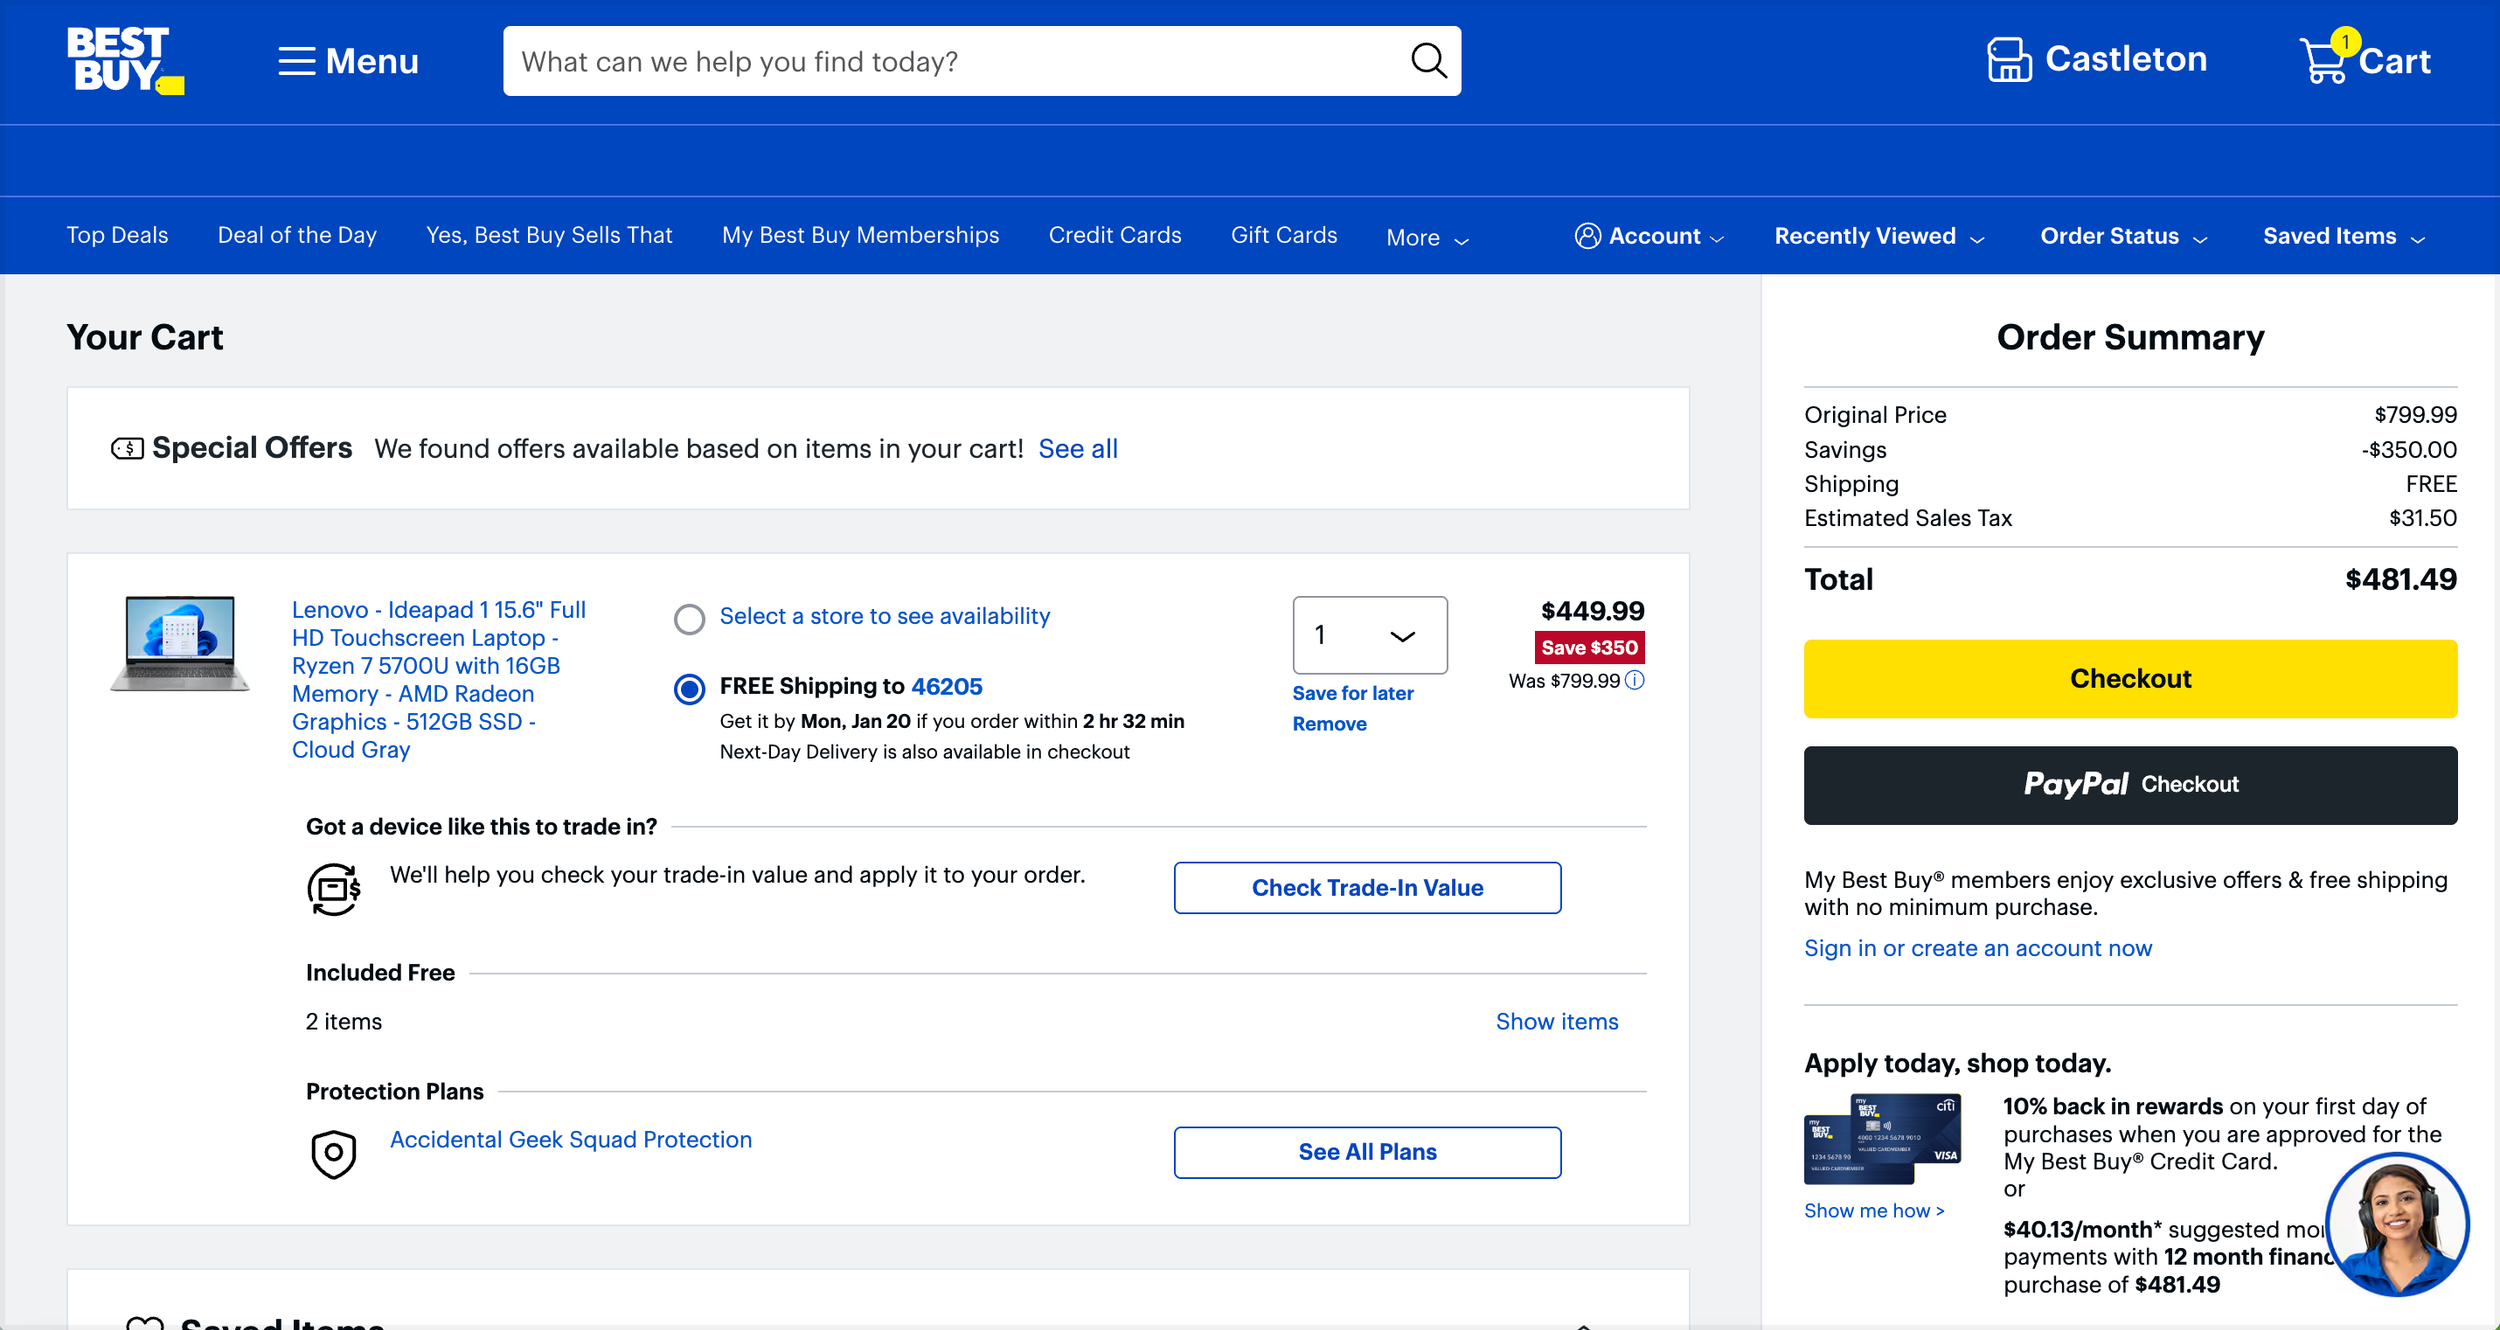The height and width of the screenshot is (1330, 2500).
Task: Open the quantity dropdown showing 1
Action: point(1369,635)
